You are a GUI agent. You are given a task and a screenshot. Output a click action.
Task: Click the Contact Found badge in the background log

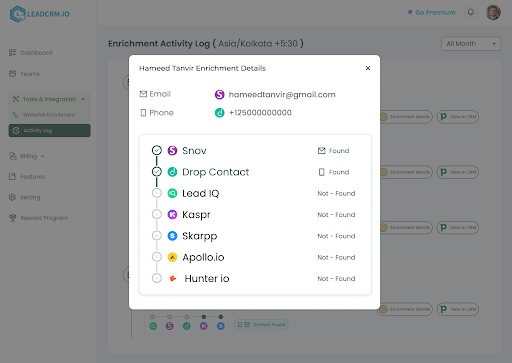point(261,324)
